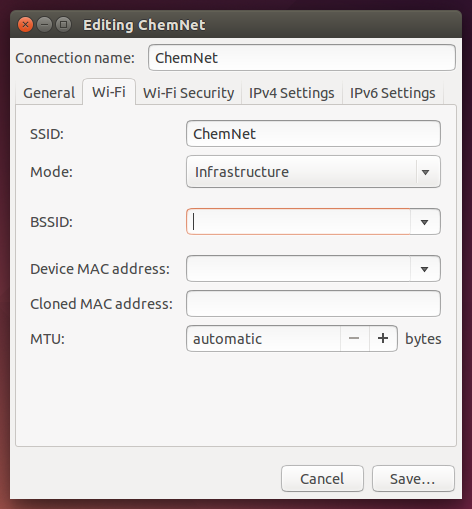Click the Save… button
Image resolution: width=472 pixels, height=509 pixels.
pyautogui.click(x=413, y=479)
